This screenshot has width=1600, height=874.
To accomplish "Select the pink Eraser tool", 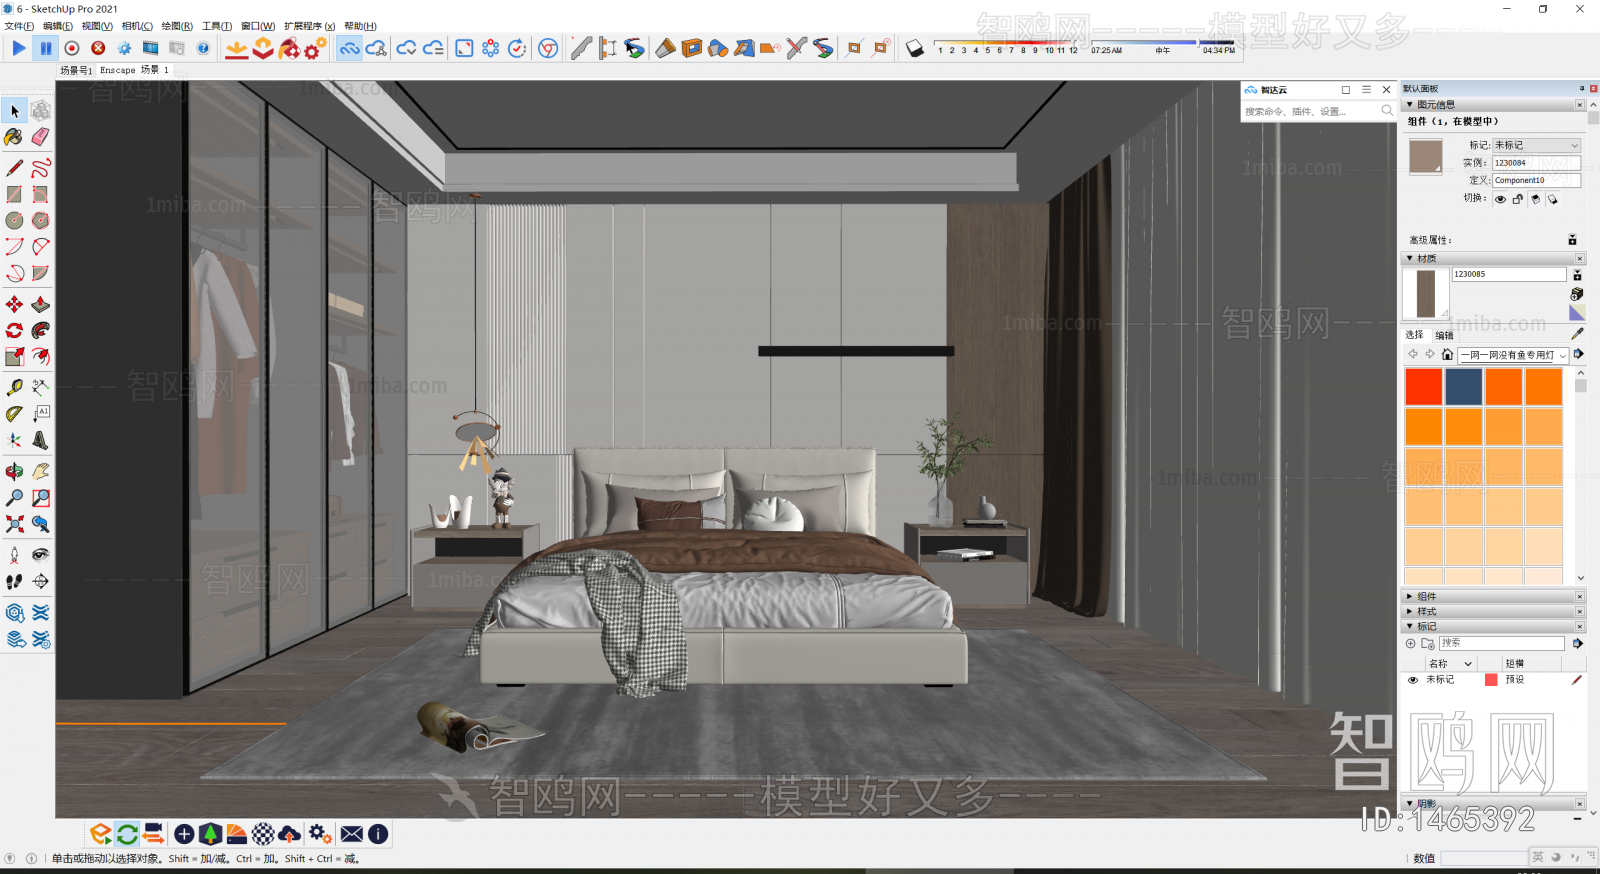I will click(x=40, y=137).
